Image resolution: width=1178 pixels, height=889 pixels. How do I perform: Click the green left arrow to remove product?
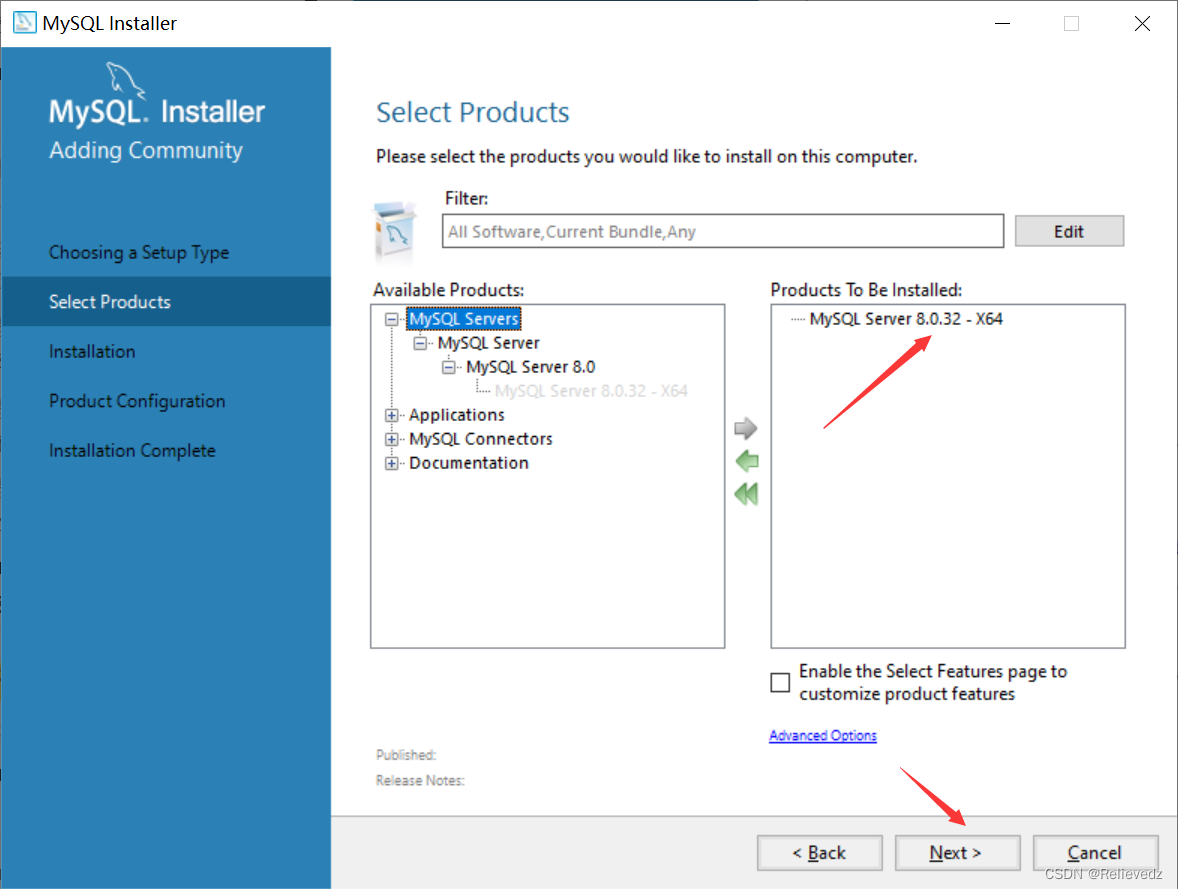tap(746, 461)
